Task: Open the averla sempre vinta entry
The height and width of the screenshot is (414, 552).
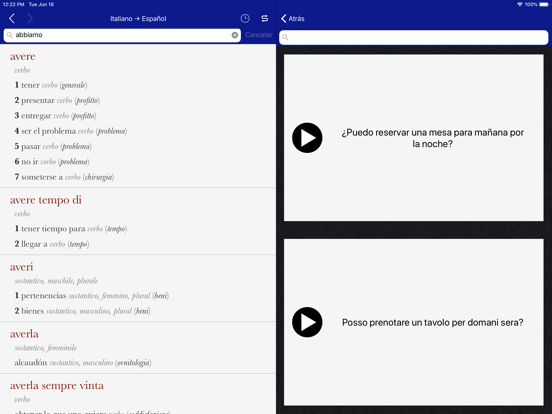Action: pyautogui.click(x=57, y=385)
